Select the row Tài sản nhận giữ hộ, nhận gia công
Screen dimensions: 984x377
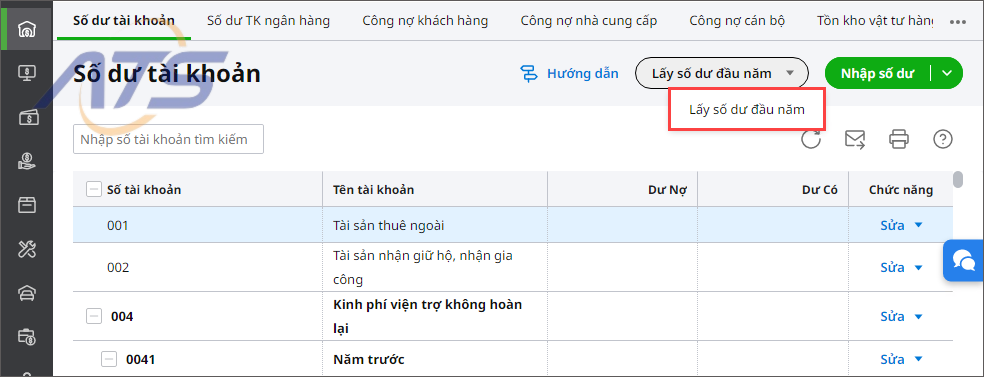(513, 267)
